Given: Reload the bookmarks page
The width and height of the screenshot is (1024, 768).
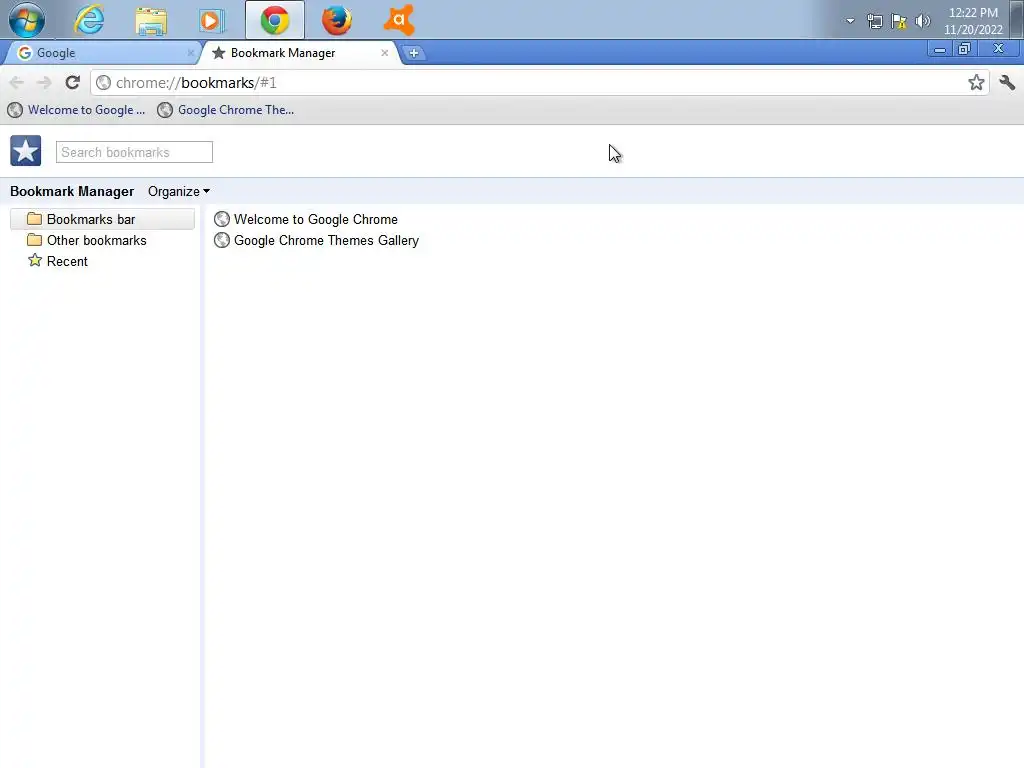Looking at the screenshot, I should point(72,82).
